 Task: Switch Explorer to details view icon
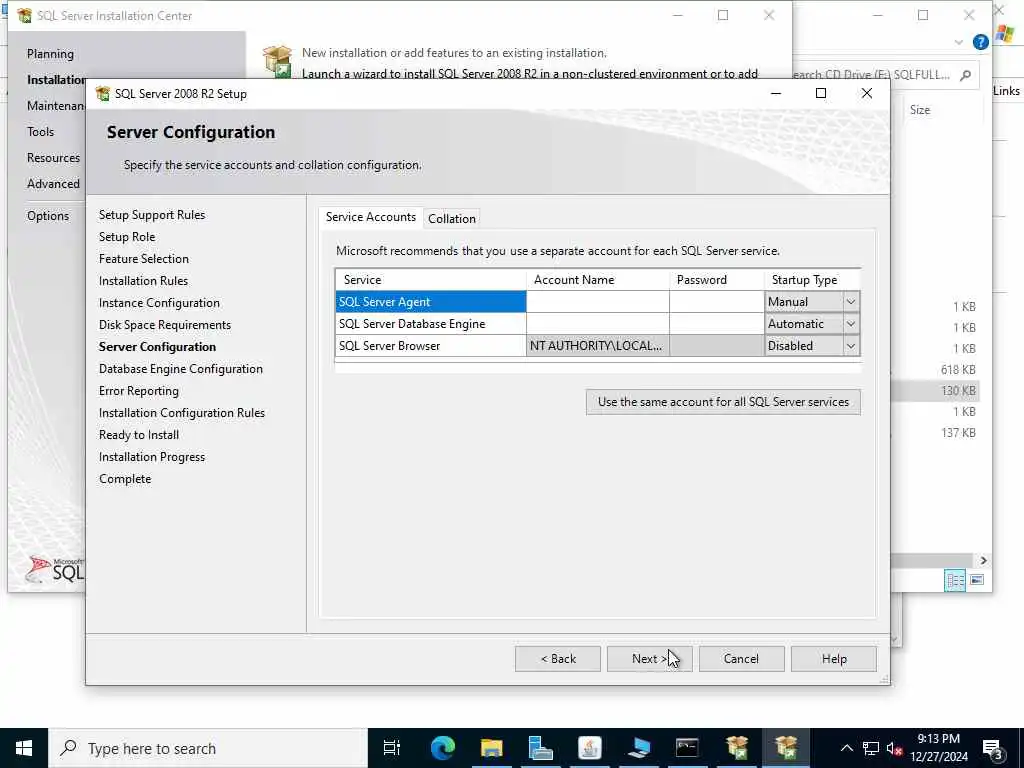955,580
